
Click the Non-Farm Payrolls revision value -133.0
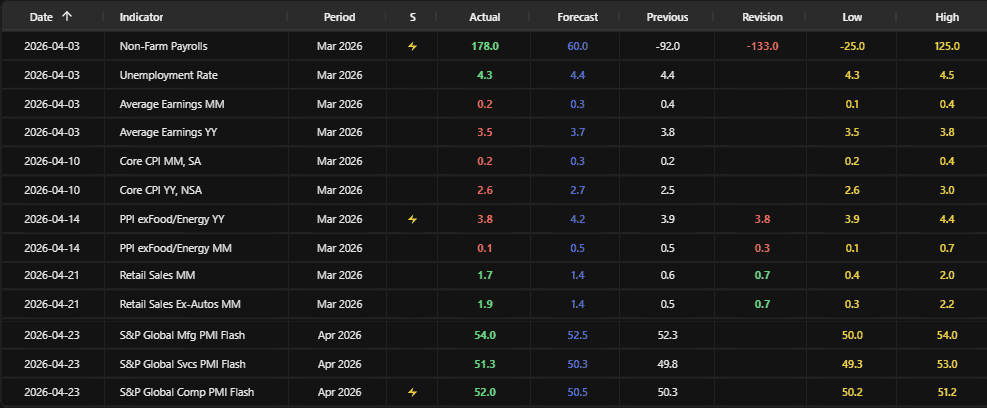click(x=762, y=46)
